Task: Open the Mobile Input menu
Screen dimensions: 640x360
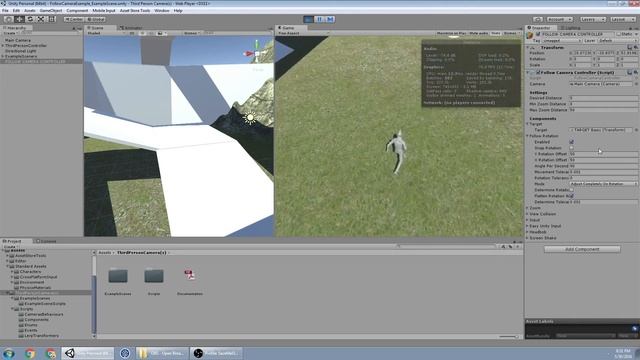Action: (x=104, y=11)
